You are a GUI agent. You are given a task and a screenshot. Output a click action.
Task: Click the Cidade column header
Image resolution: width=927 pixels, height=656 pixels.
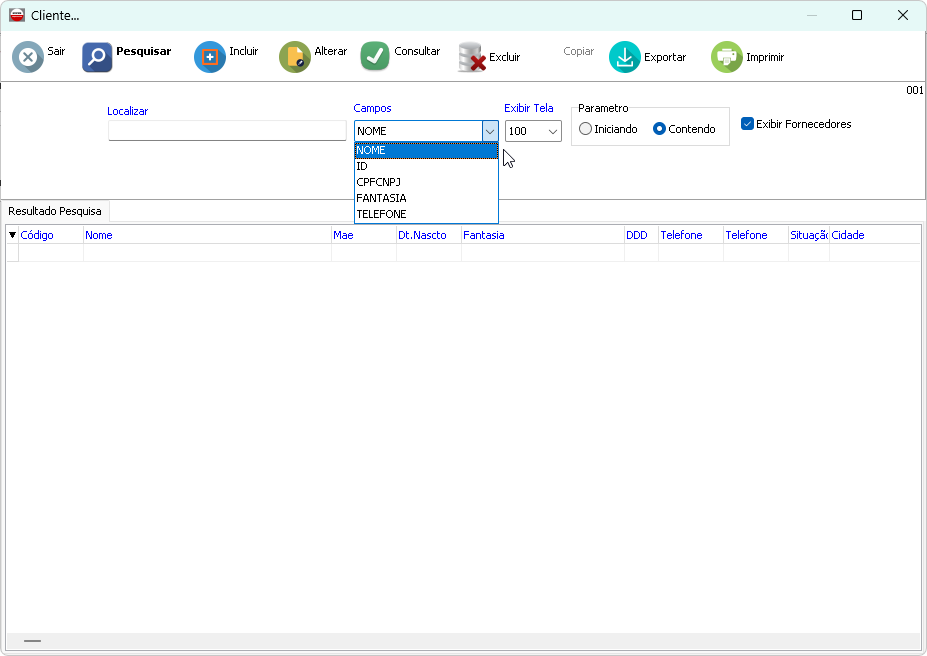pyautogui.click(x=848, y=235)
